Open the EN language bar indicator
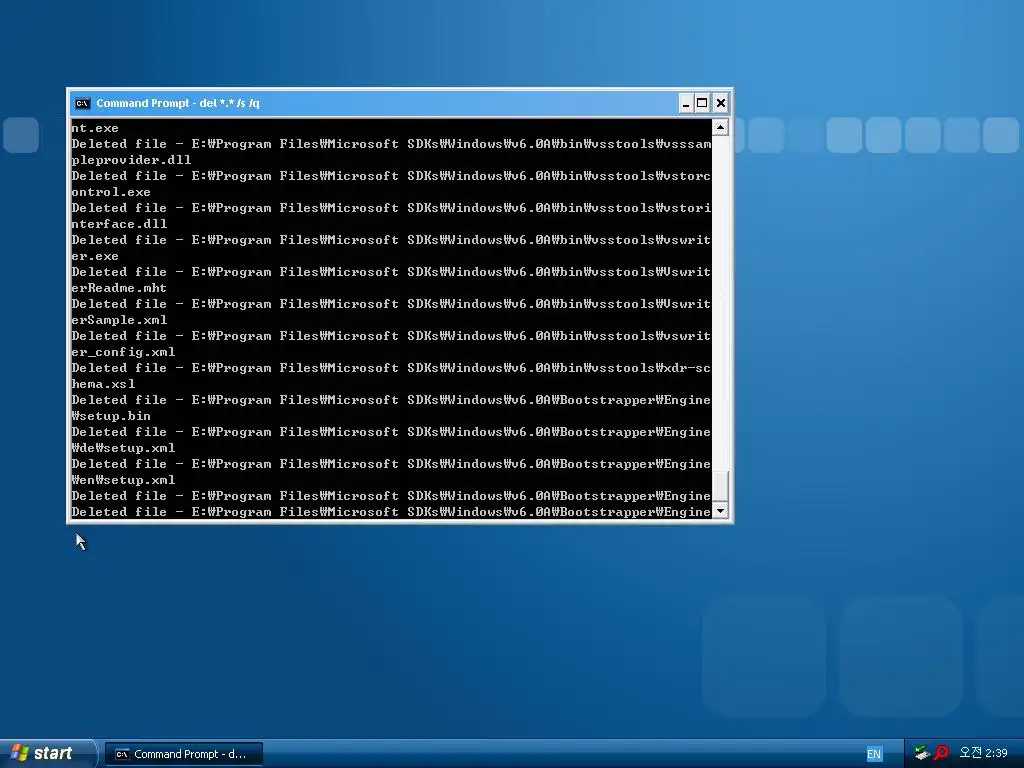The width and height of the screenshot is (1024, 768). click(874, 754)
